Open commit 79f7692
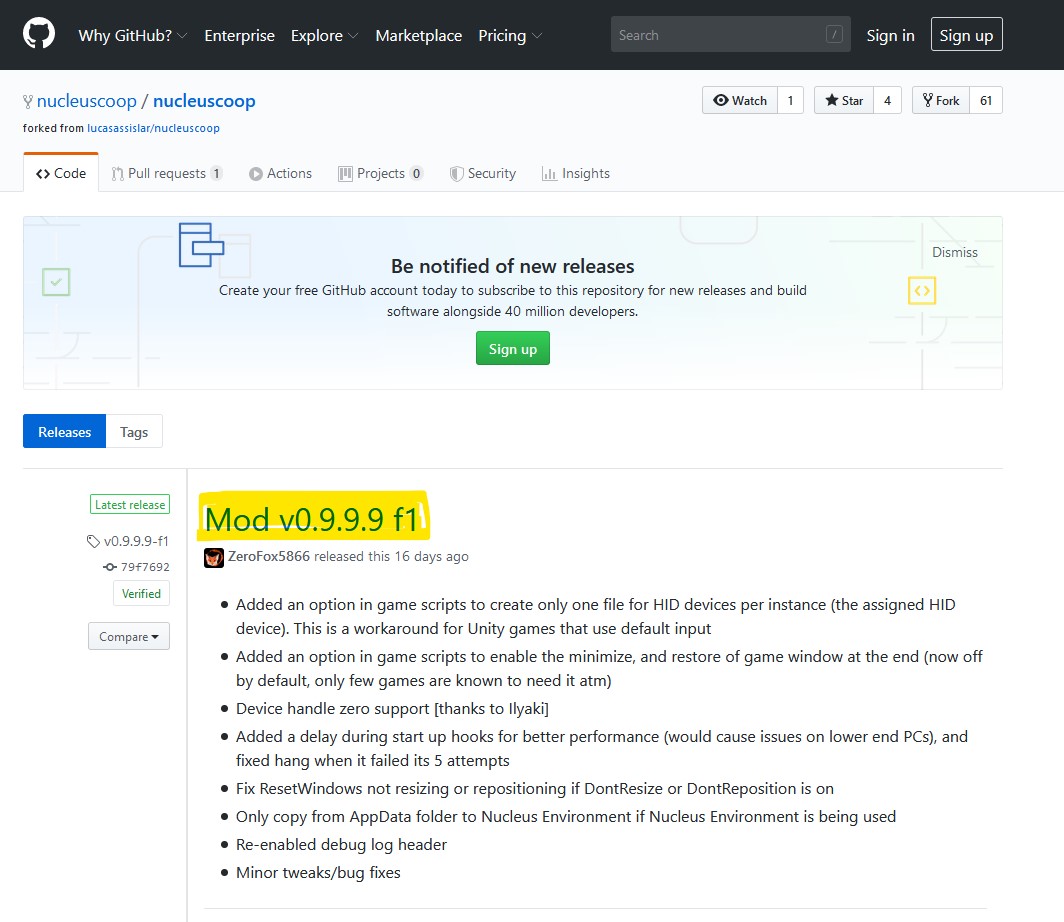The height and width of the screenshot is (922, 1064). pyautogui.click(x=136, y=566)
